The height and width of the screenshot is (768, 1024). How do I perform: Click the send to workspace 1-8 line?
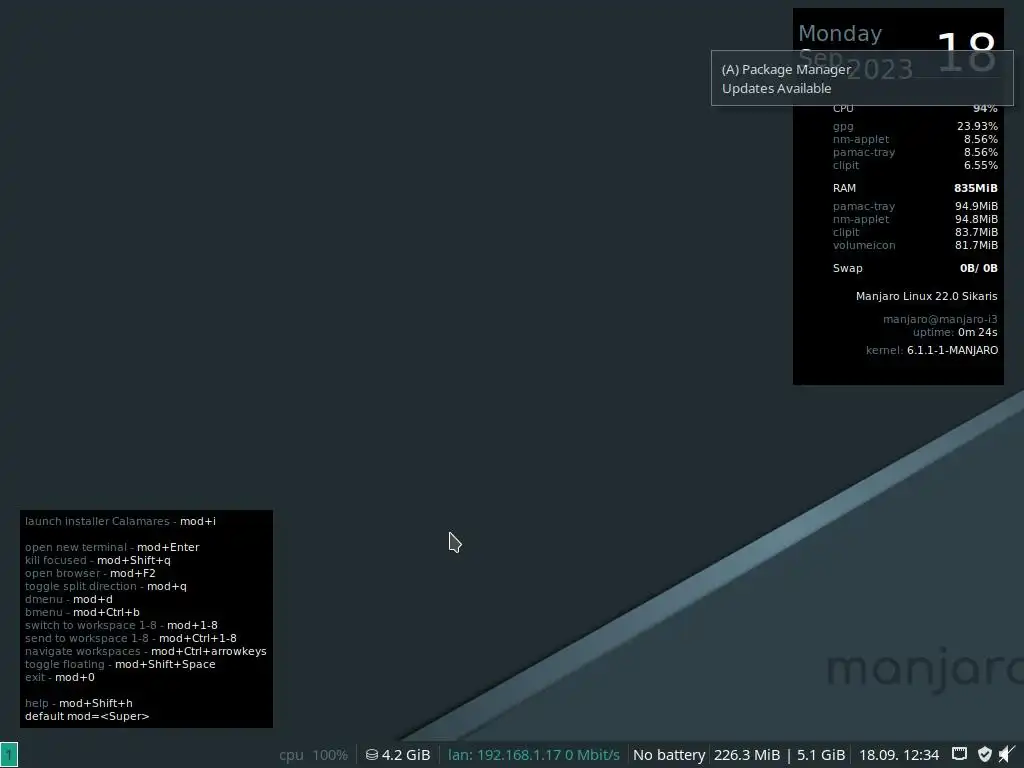click(x=131, y=639)
